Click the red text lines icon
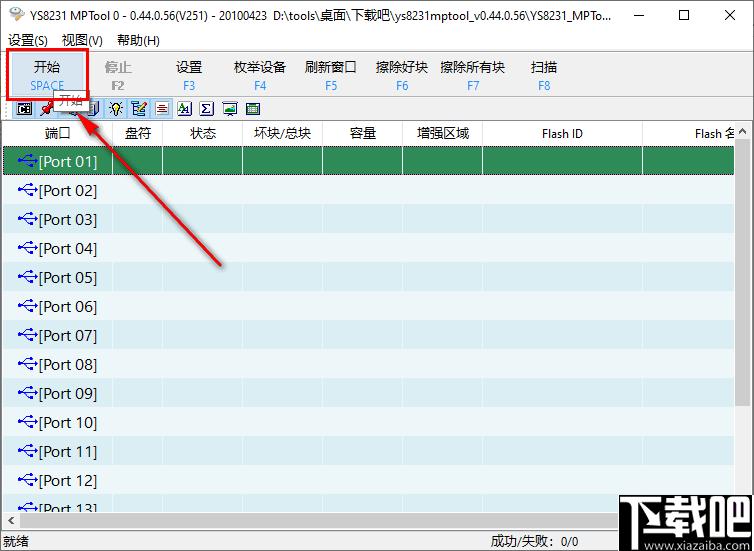The height and width of the screenshot is (551, 754). click(162, 109)
